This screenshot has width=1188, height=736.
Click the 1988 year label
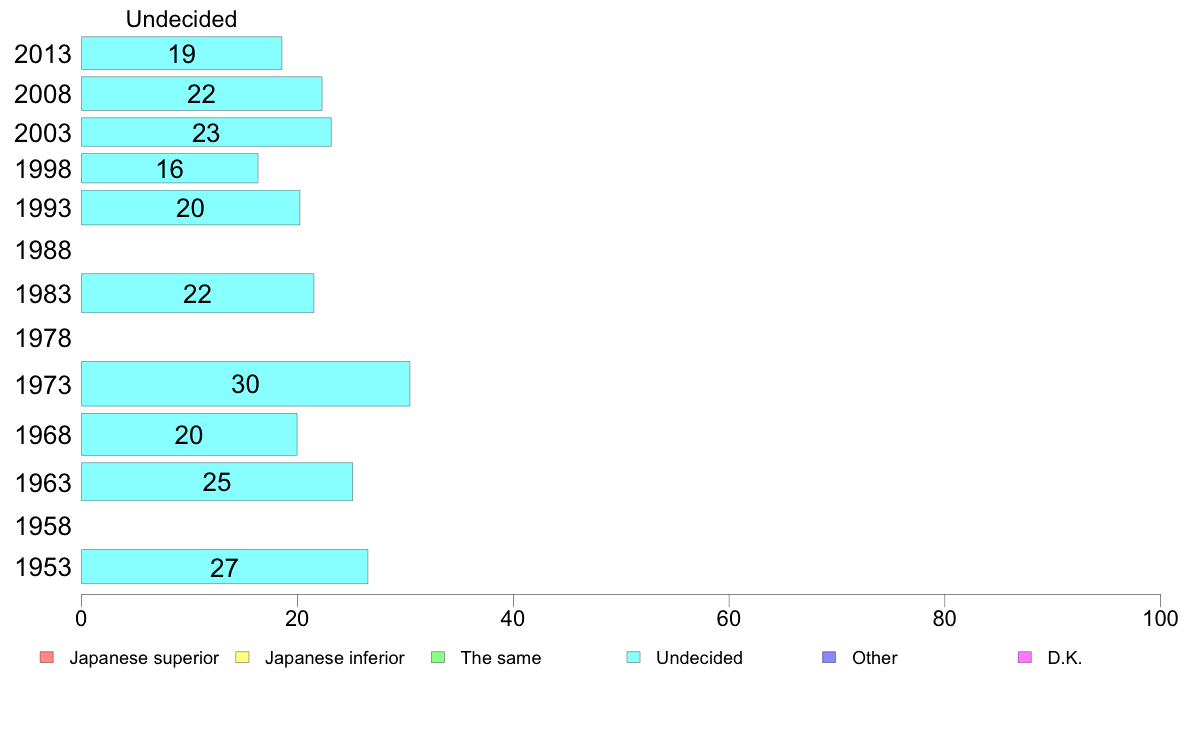click(x=43, y=250)
